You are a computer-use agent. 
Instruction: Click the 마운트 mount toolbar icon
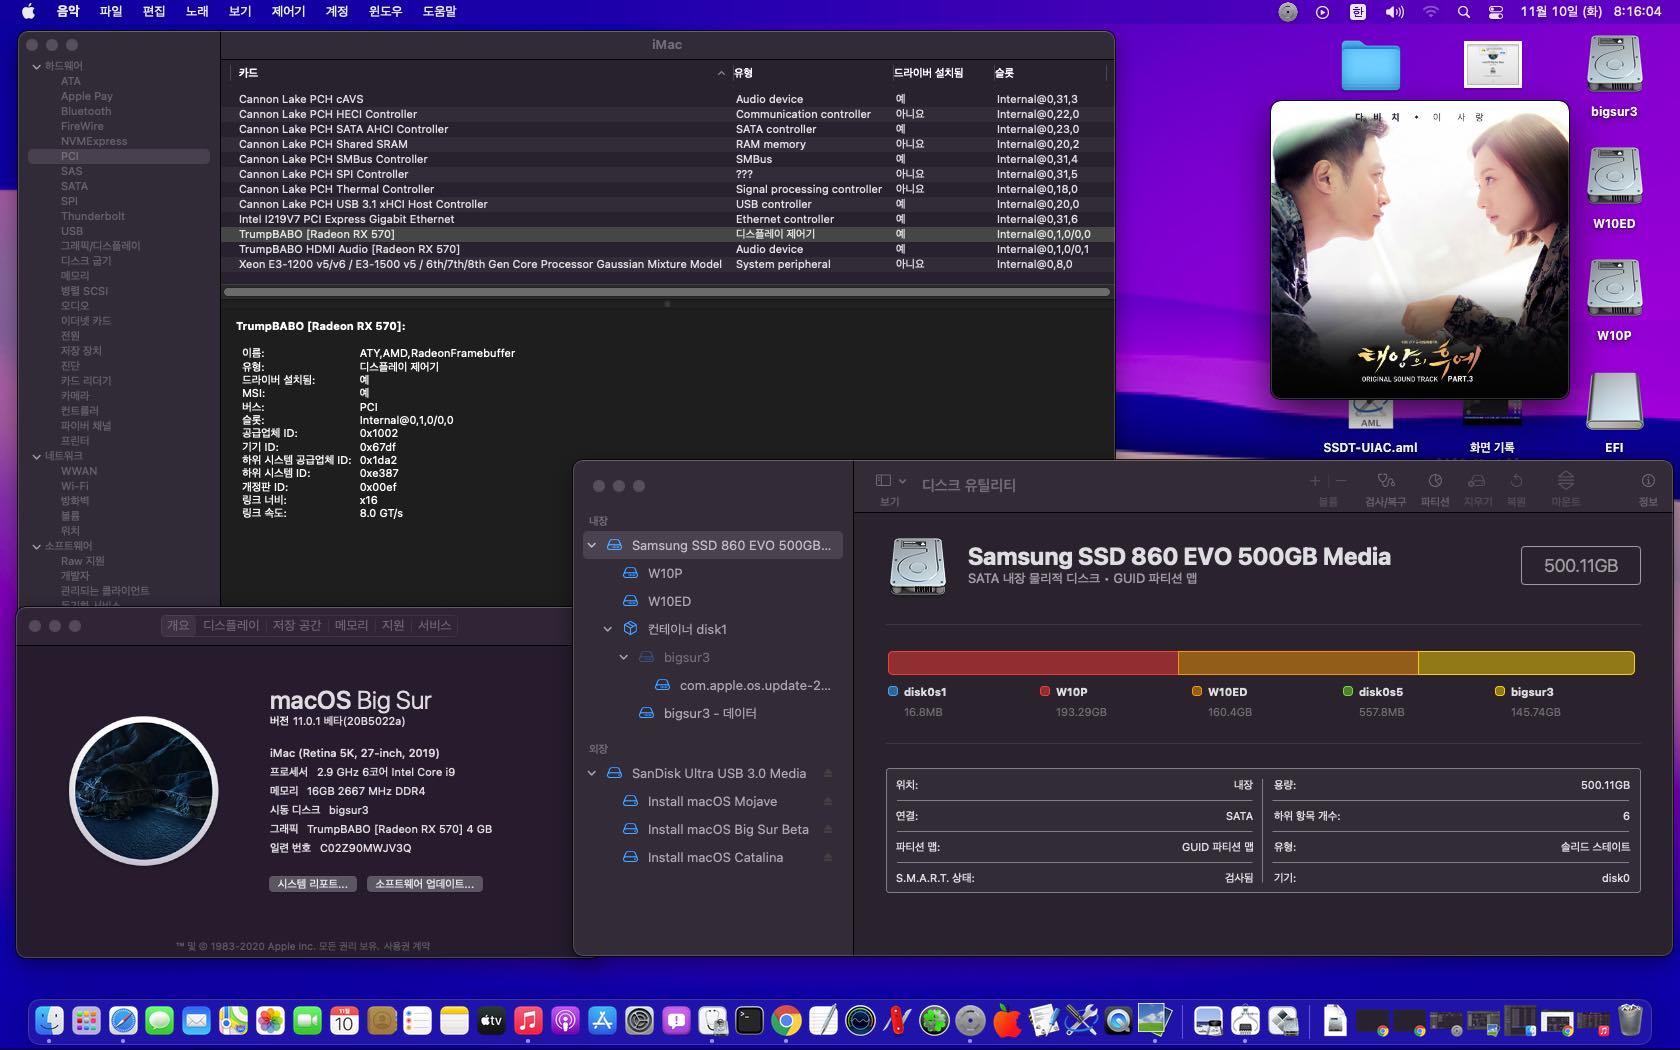pyautogui.click(x=1566, y=481)
